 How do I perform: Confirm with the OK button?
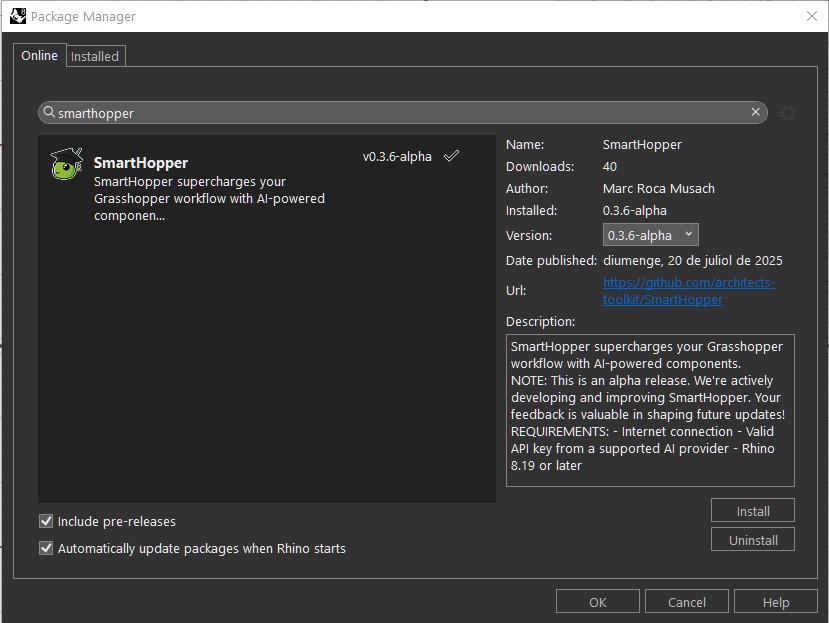(x=597, y=602)
